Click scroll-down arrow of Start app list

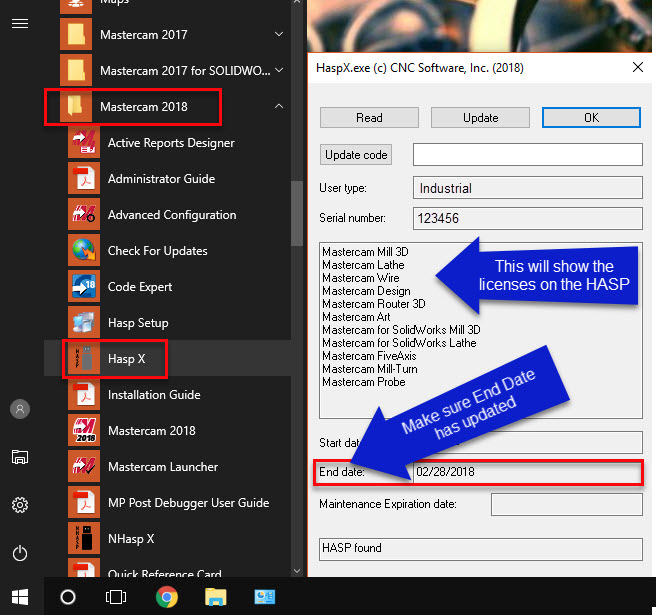coord(297,571)
